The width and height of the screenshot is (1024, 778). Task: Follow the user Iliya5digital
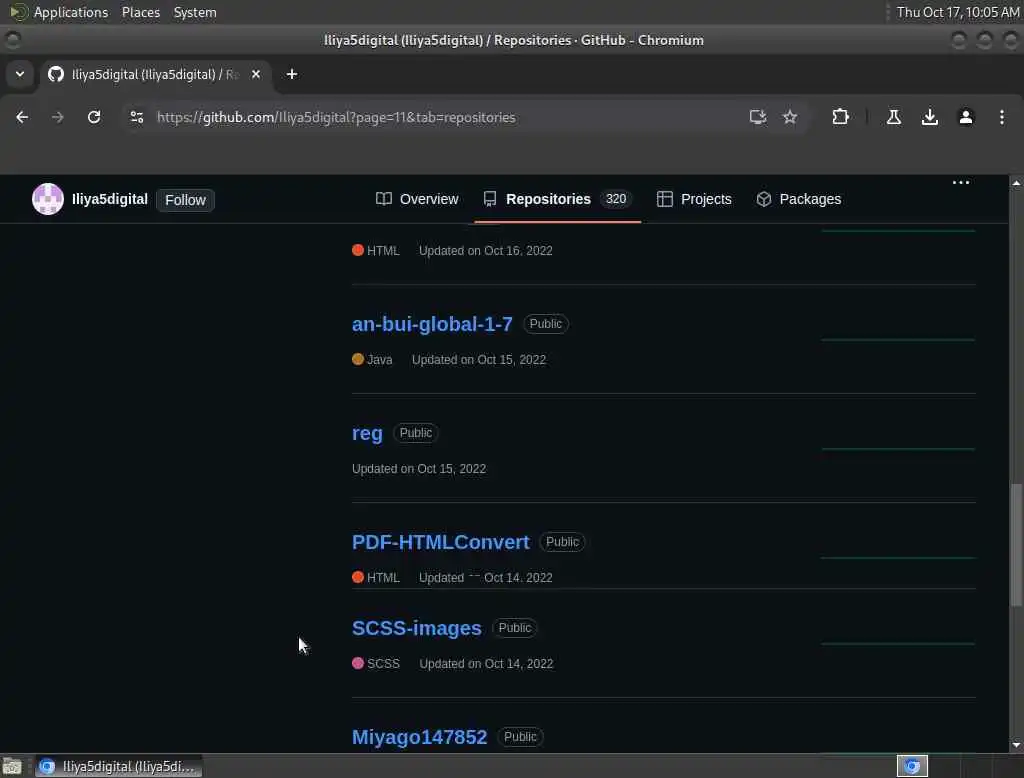tap(185, 200)
